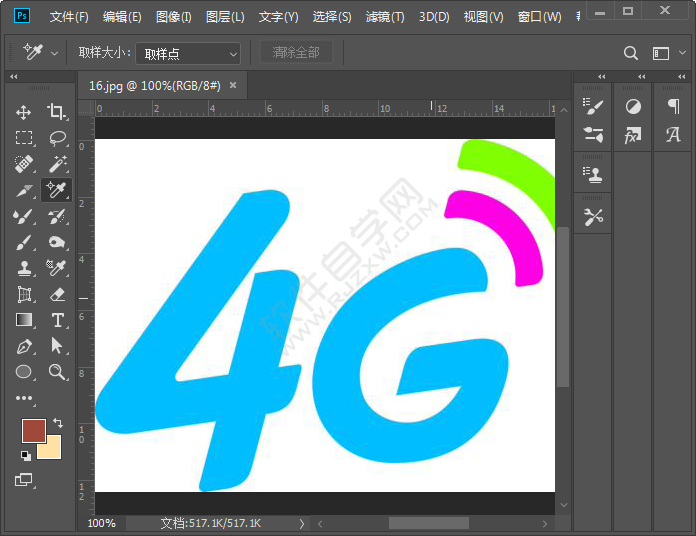This screenshot has width=696, height=536.
Task: Click the 清除全部 button
Action: click(x=296, y=52)
